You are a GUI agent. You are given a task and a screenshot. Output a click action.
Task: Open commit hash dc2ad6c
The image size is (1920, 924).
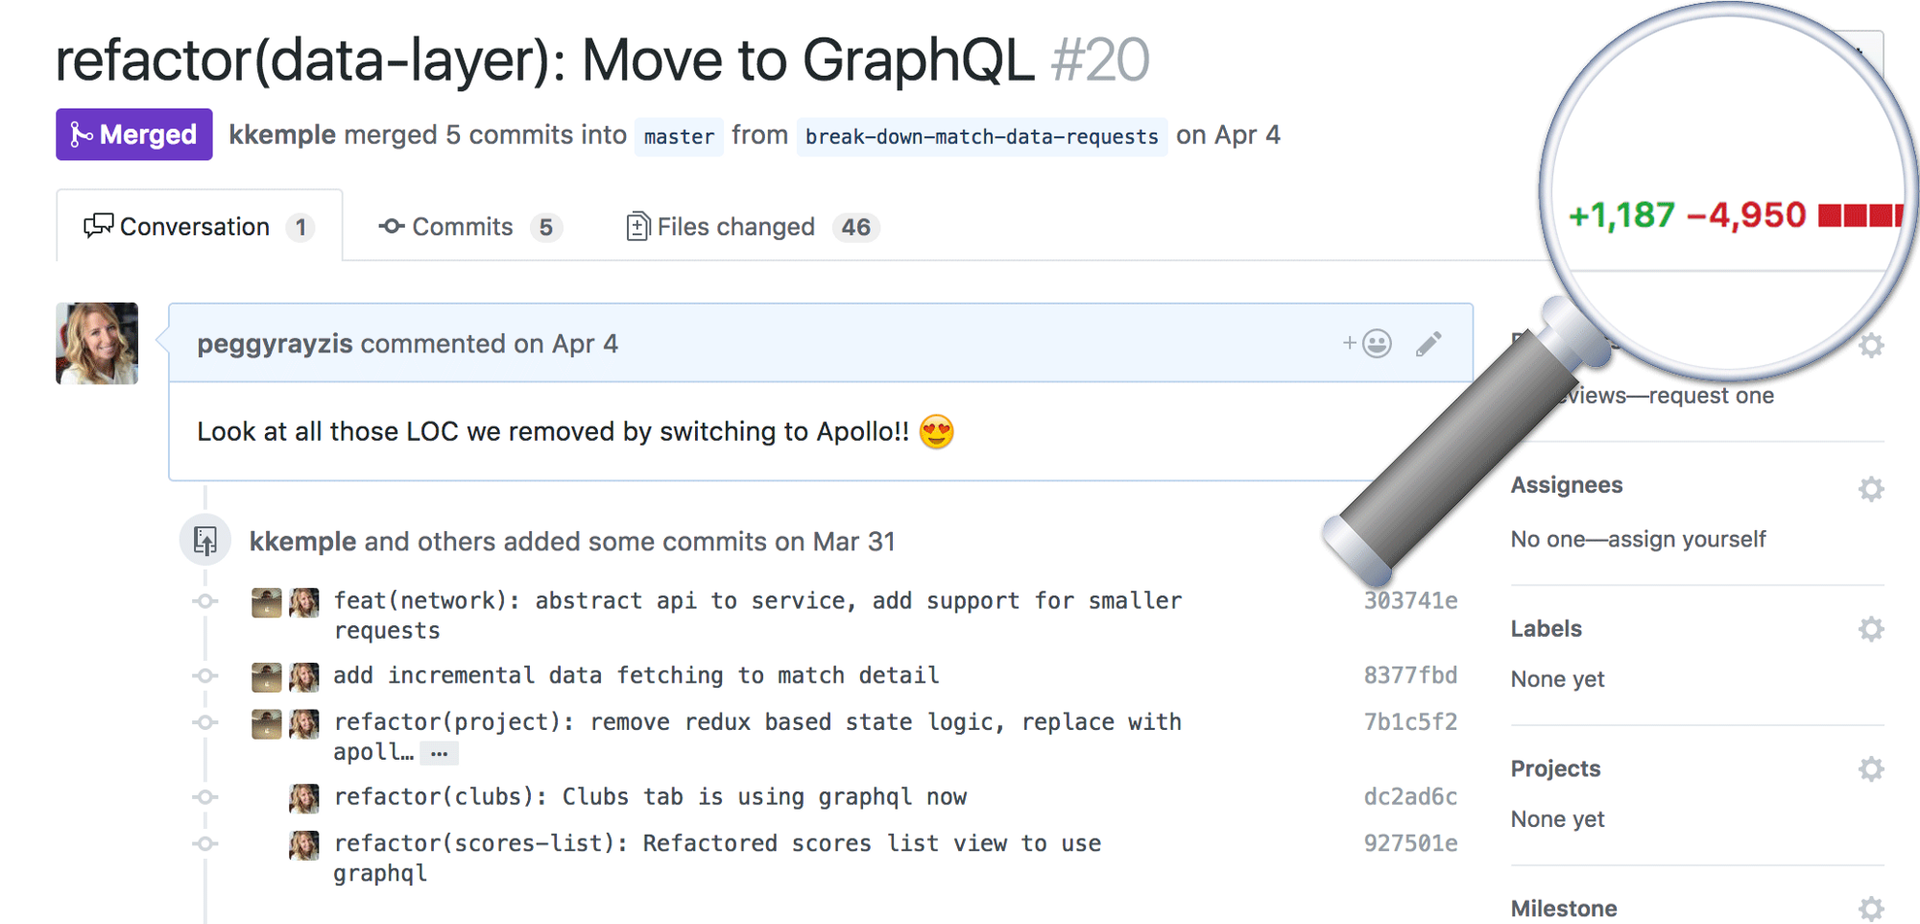click(1410, 797)
